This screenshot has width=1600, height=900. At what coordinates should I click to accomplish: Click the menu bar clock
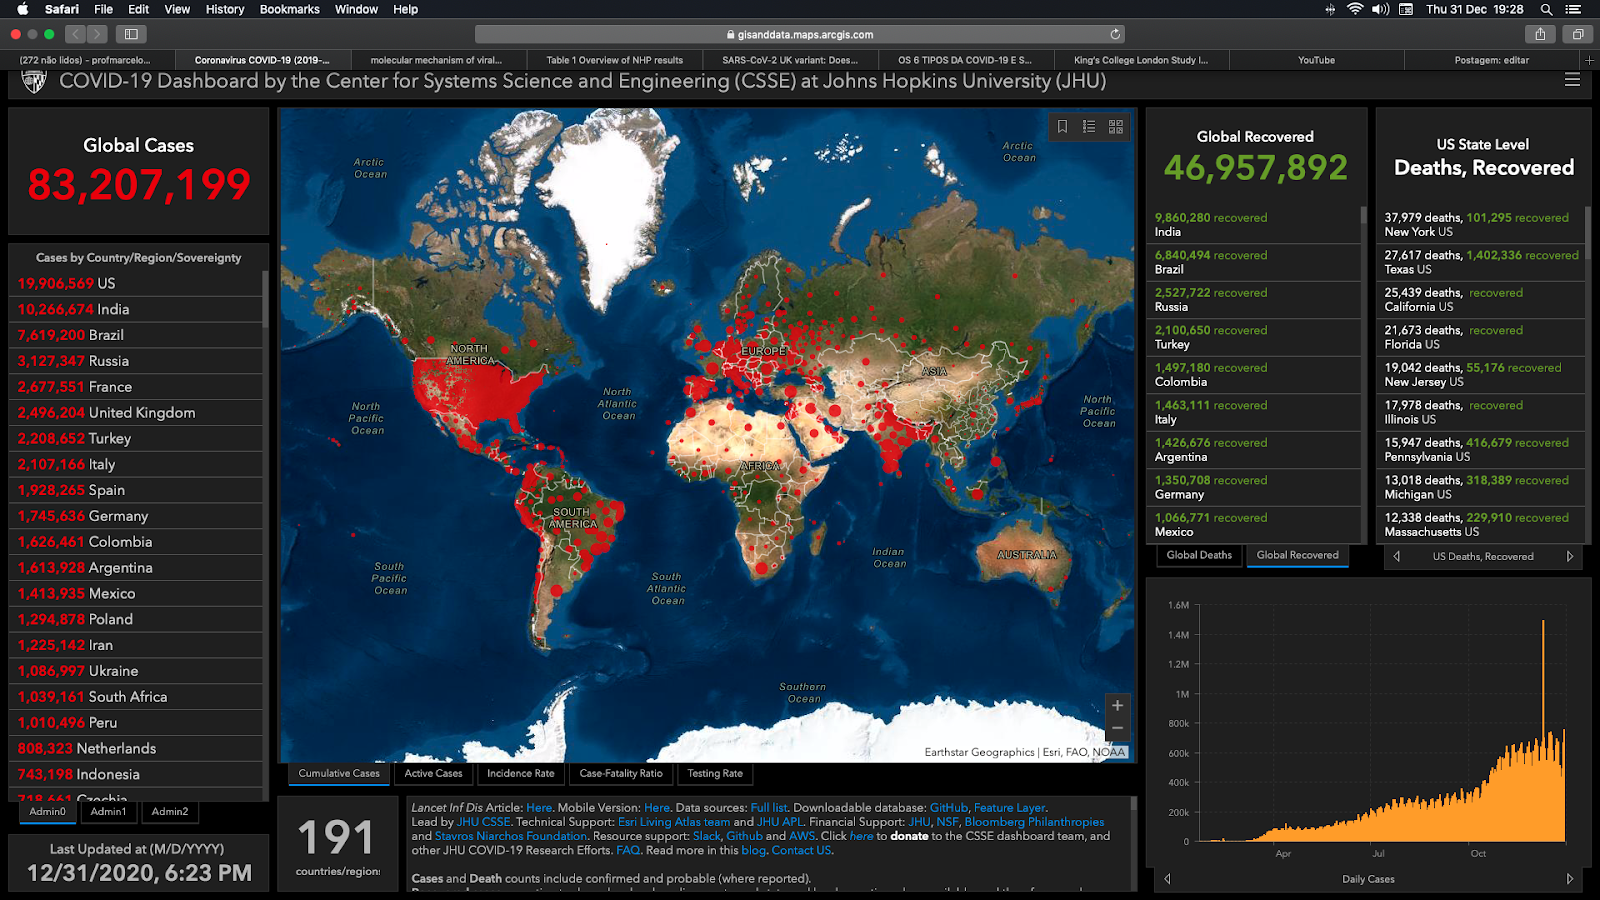pos(1475,9)
